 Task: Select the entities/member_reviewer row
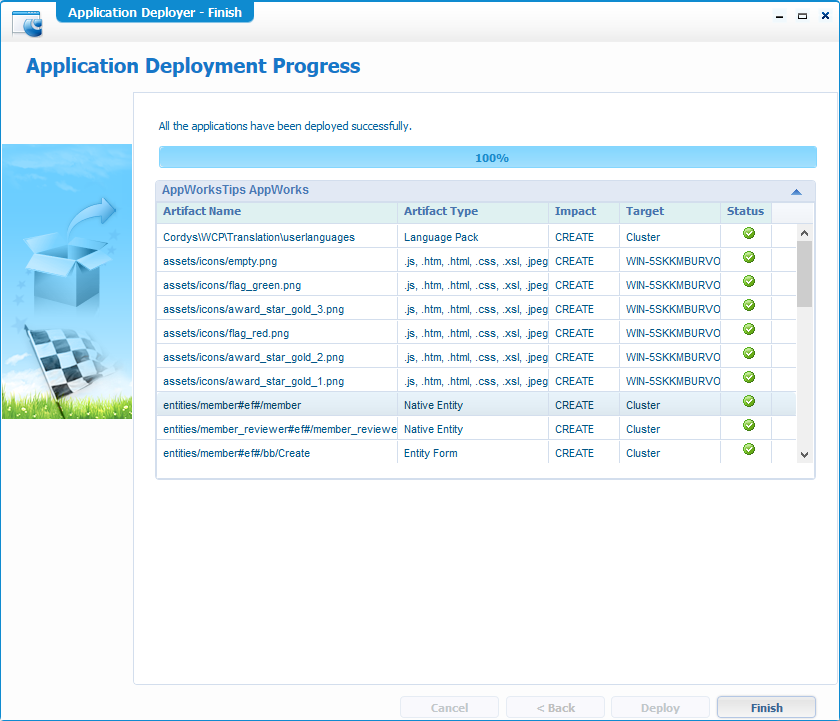279,429
